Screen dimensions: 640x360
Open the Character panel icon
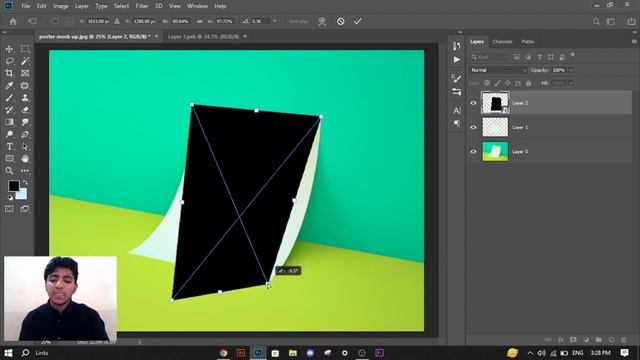(456, 110)
